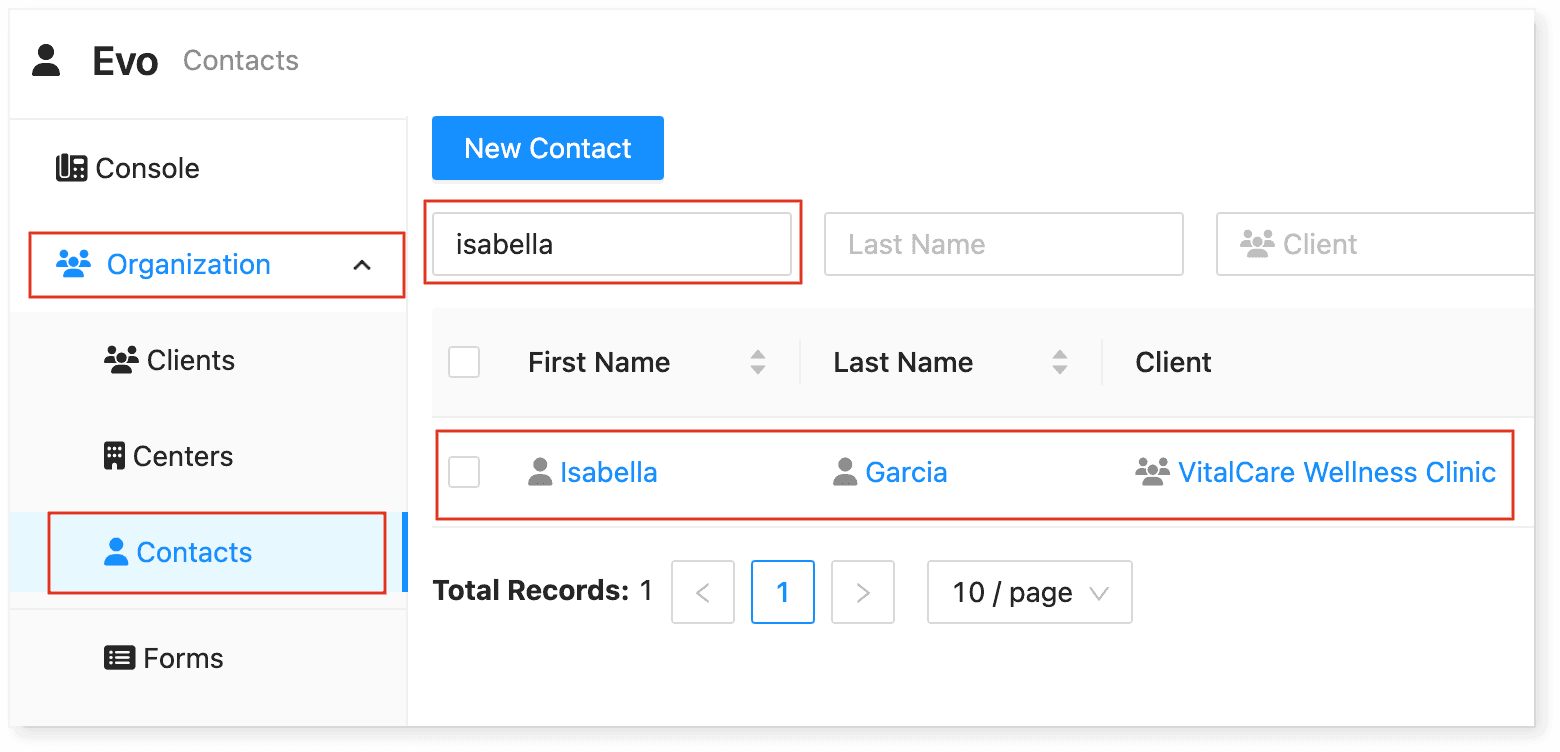Click the Total Records label
The image size is (1560, 752).
530,591
